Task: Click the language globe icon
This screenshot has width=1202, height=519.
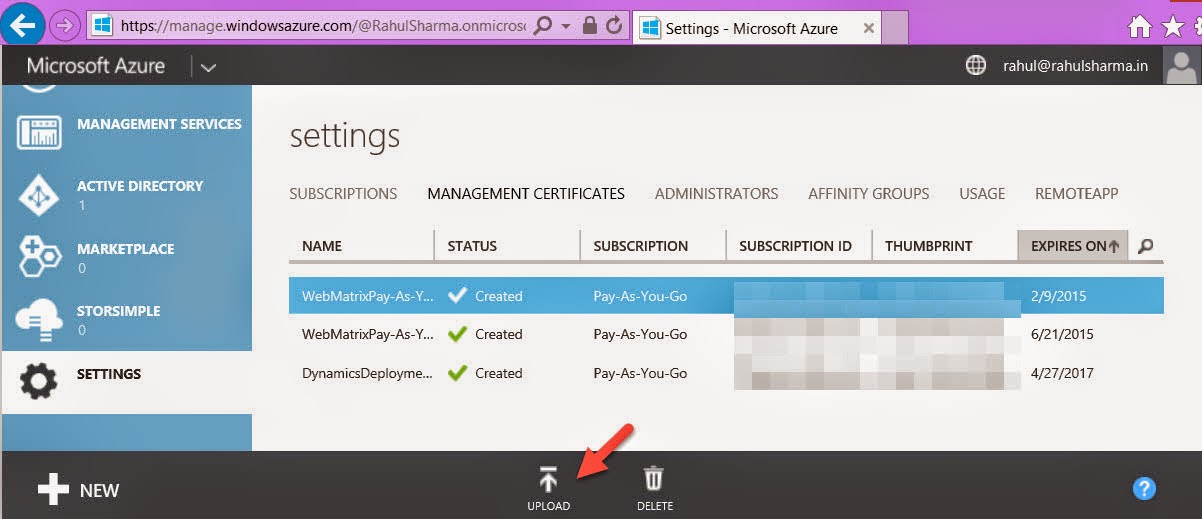Action: point(975,66)
